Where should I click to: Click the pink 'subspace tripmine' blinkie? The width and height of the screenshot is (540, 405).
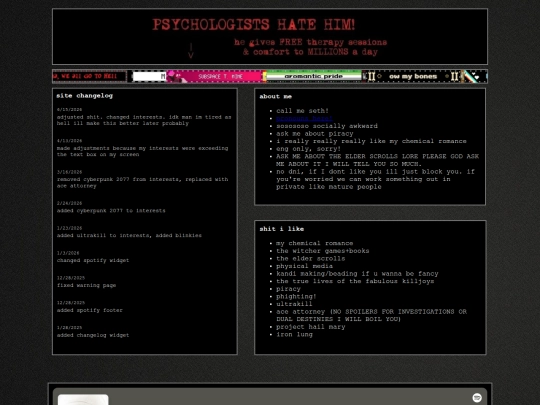(x=216, y=76)
